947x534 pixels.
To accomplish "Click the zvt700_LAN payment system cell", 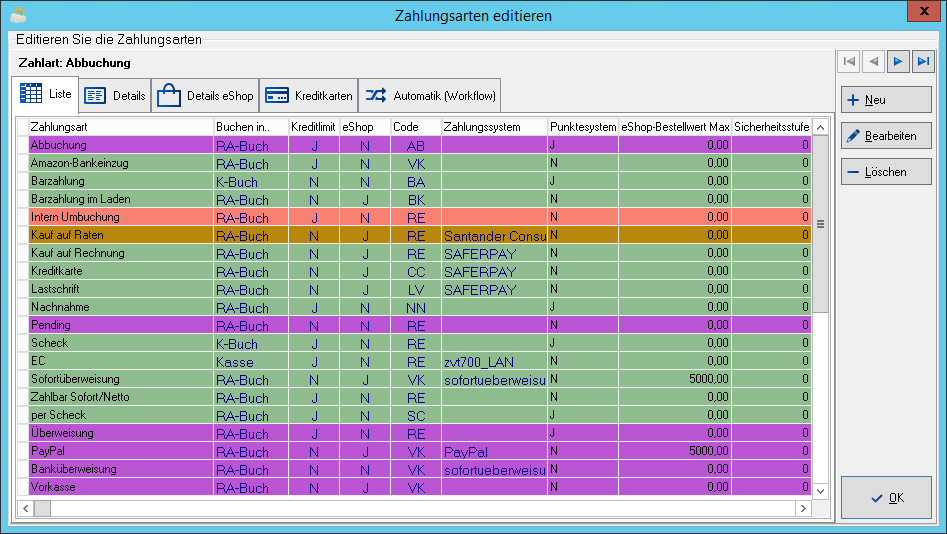I will pyautogui.click(x=494, y=362).
